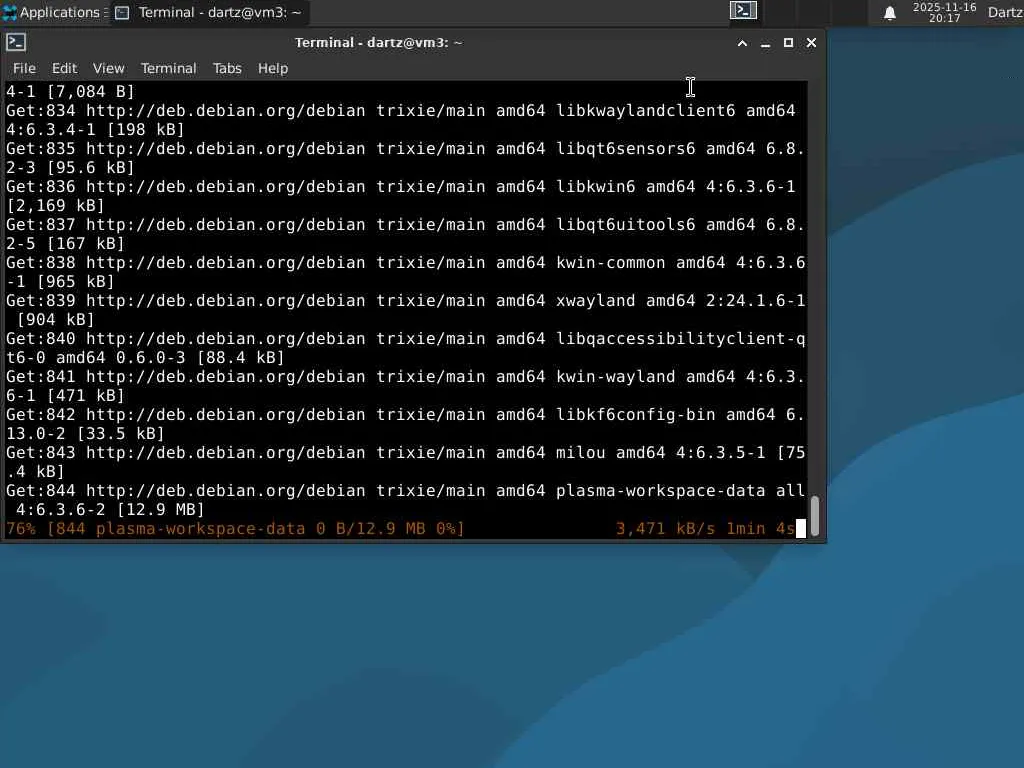Open the Tabs menu
This screenshot has width=1024, height=768.
tap(227, 68)
